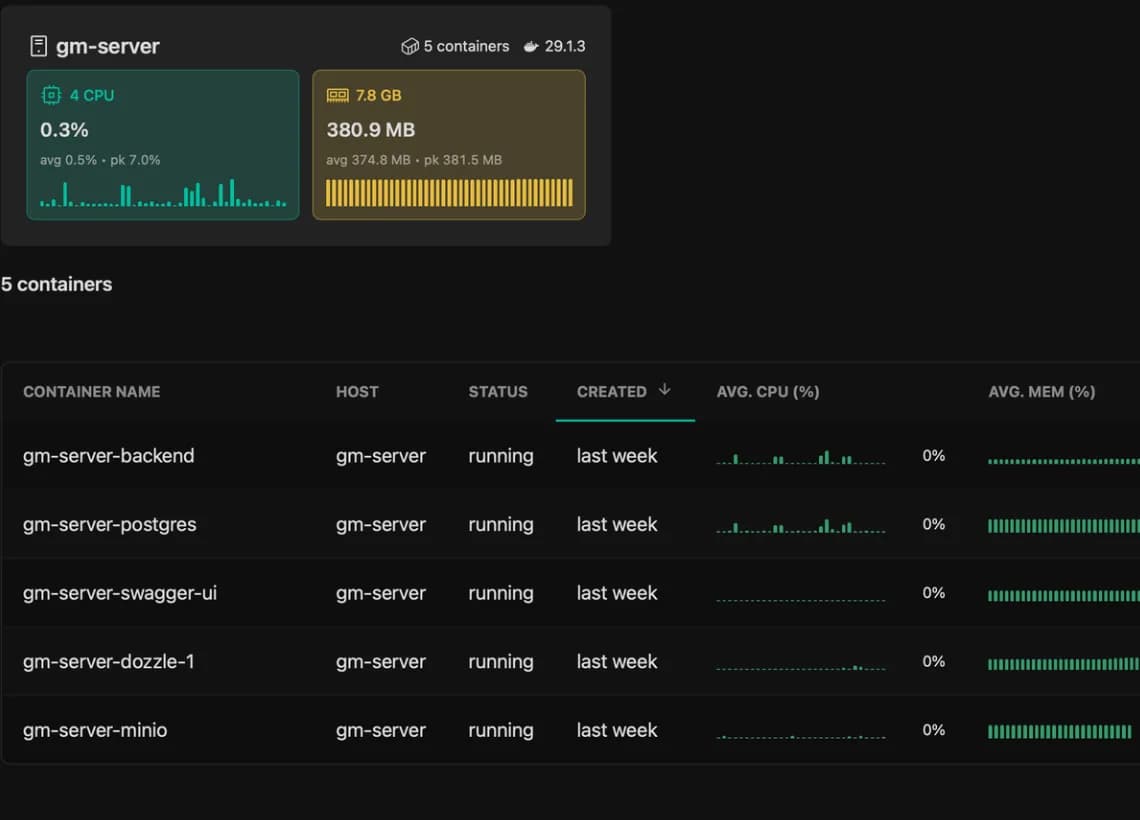
Task: Sort by Created column header
Action: click(x=611, y=392)
